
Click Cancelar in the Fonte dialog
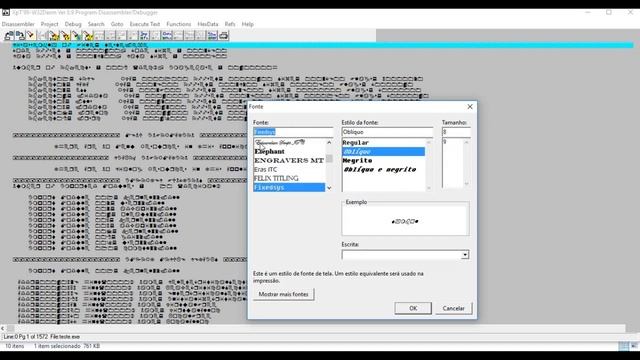coord(453,308)
